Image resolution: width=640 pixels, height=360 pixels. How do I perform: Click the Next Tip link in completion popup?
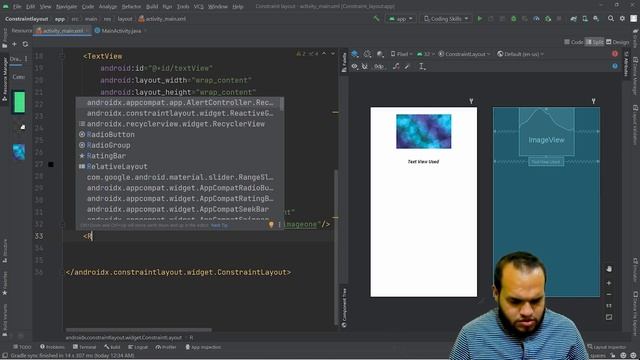coord(219,225)
